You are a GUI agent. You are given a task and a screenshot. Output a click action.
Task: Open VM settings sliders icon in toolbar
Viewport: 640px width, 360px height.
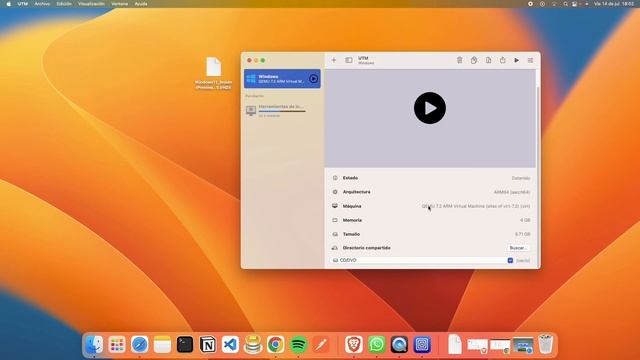(530, 60)
